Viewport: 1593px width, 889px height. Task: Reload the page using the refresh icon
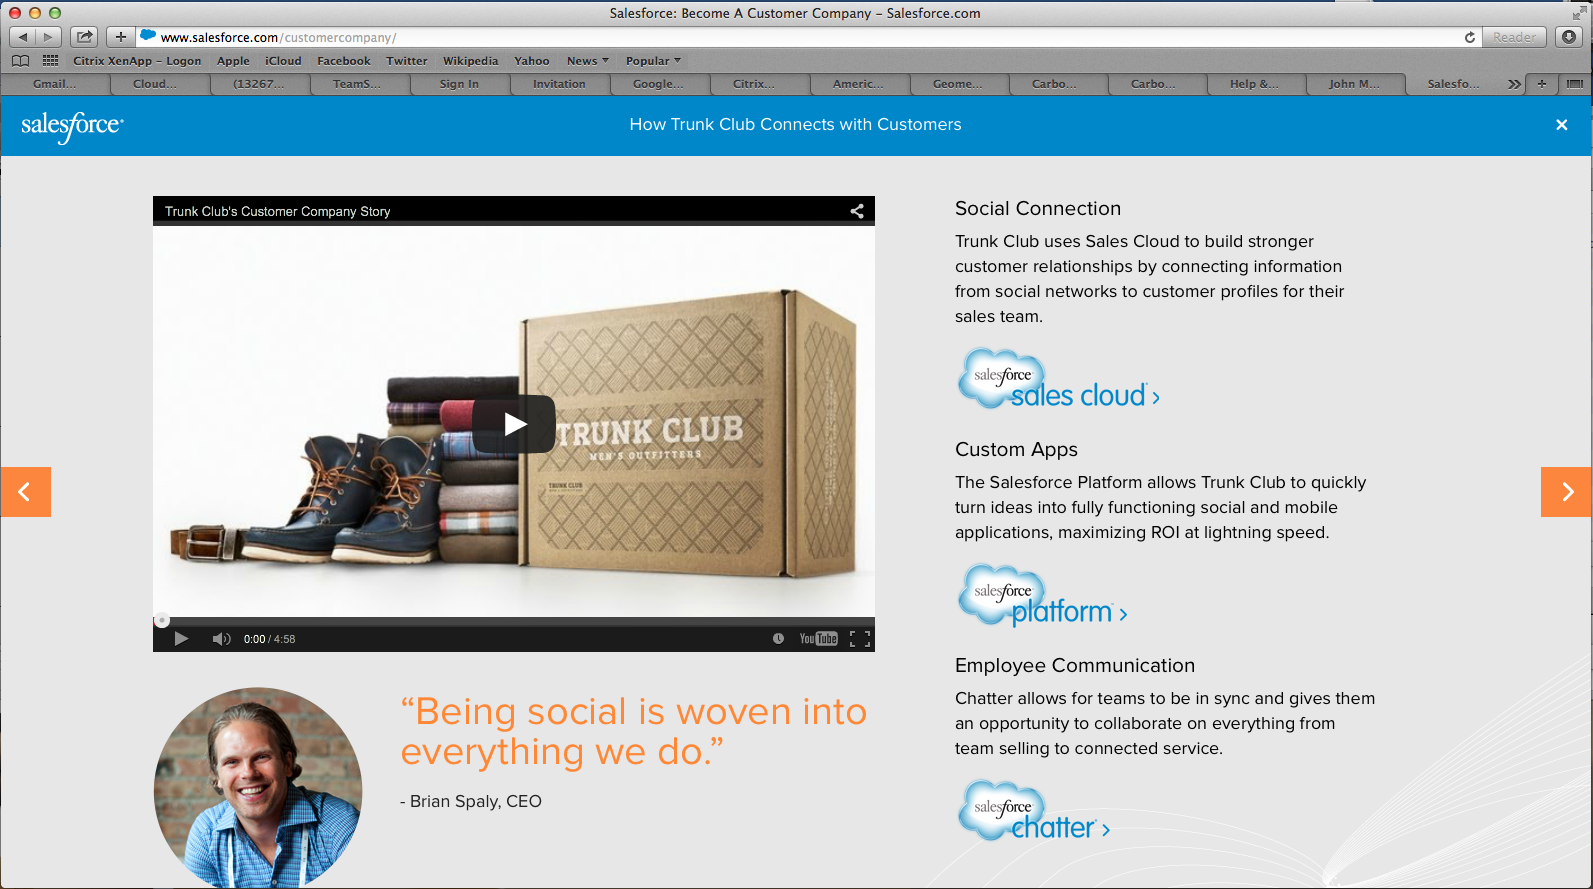tap(1470, 37)
